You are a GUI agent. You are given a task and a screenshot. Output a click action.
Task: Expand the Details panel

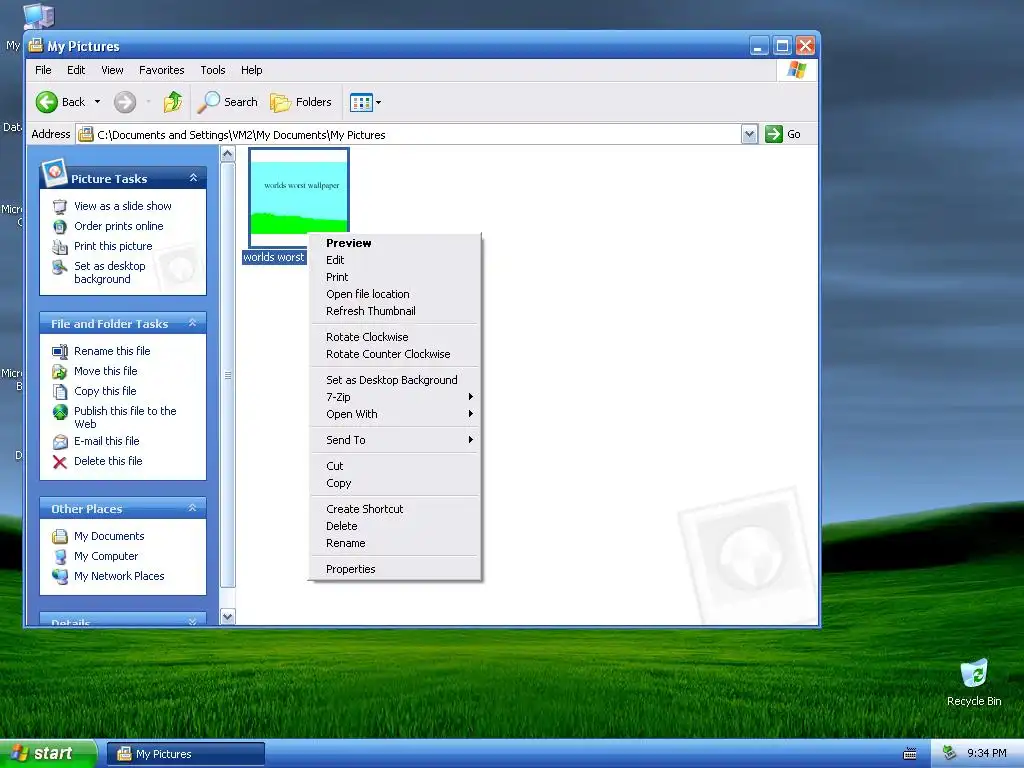coord(193,621)
